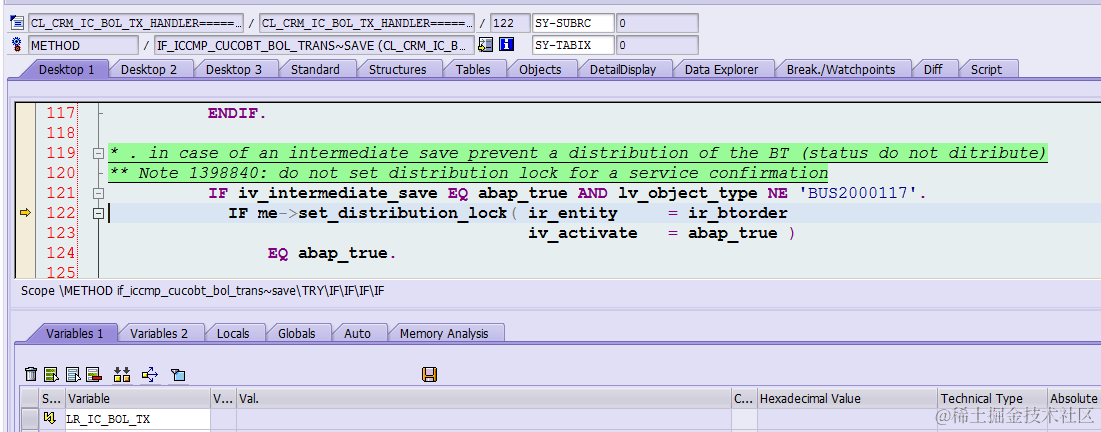Click the list icon with the red minus

click(94, 375)
